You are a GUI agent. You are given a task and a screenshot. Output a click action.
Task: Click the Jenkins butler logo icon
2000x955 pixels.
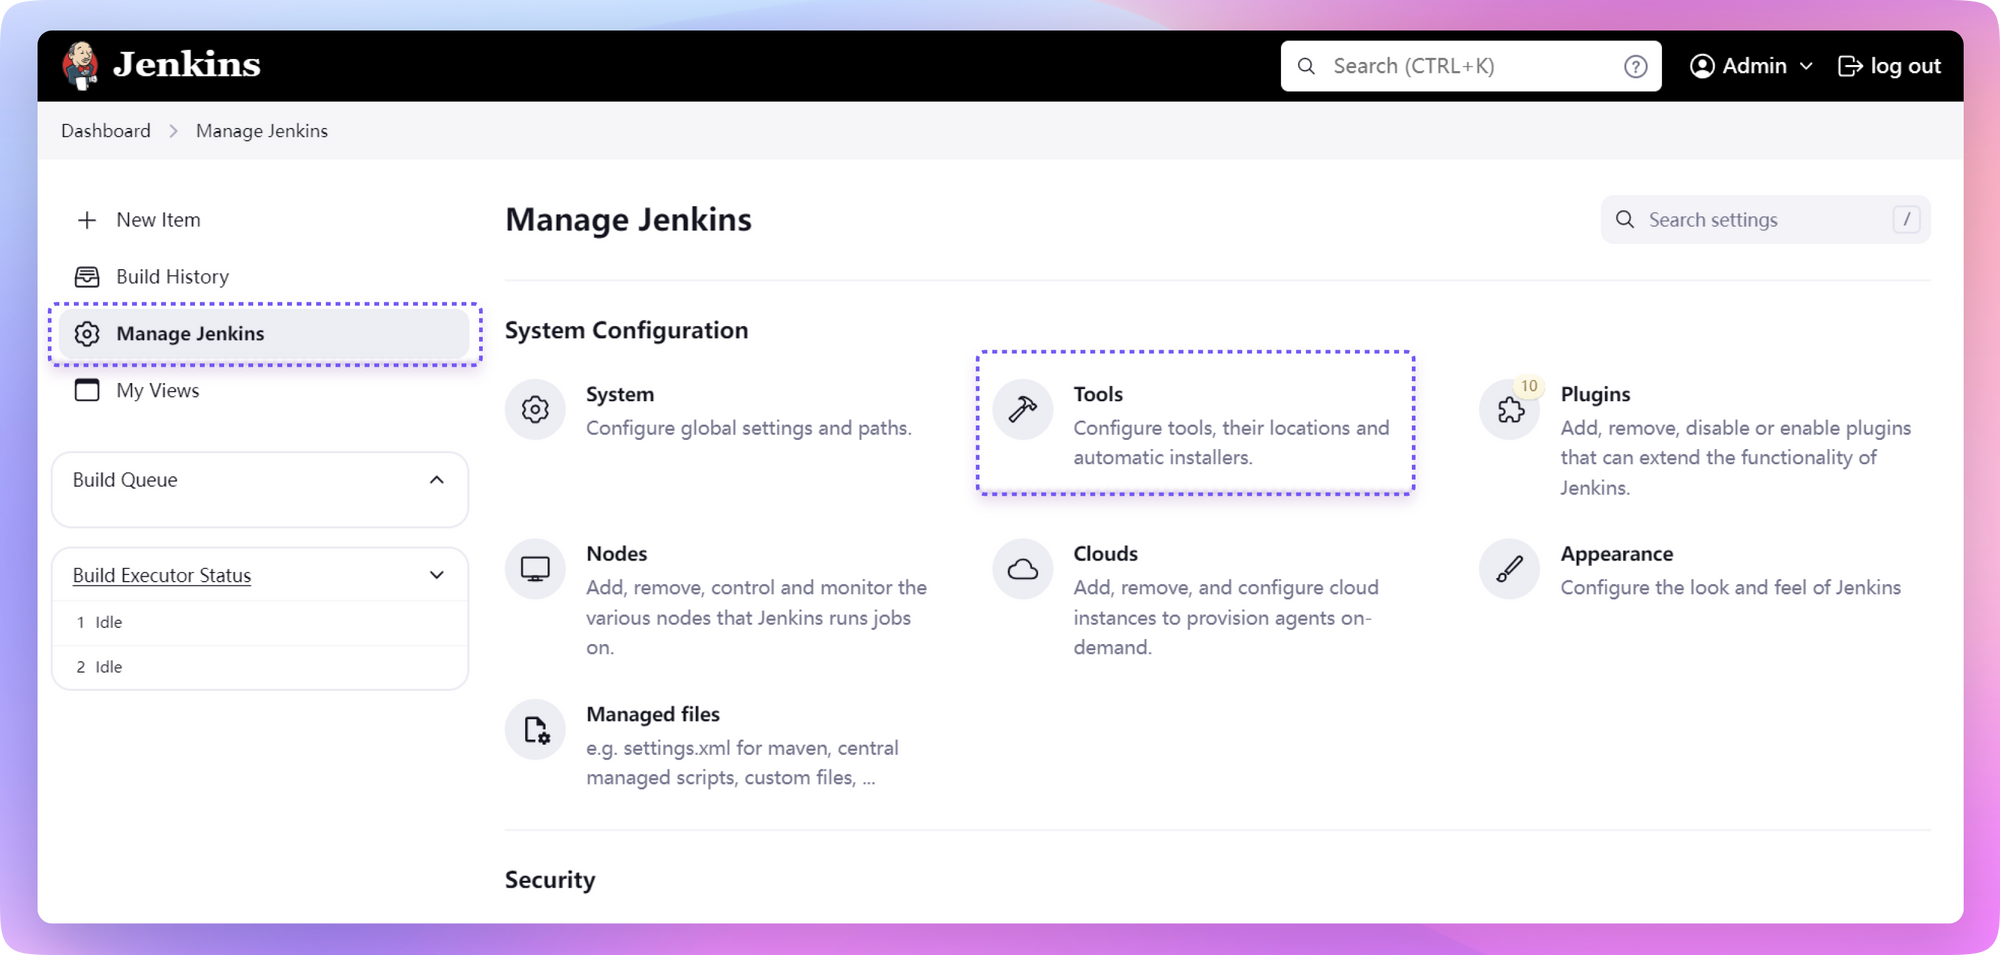(80, 66)
